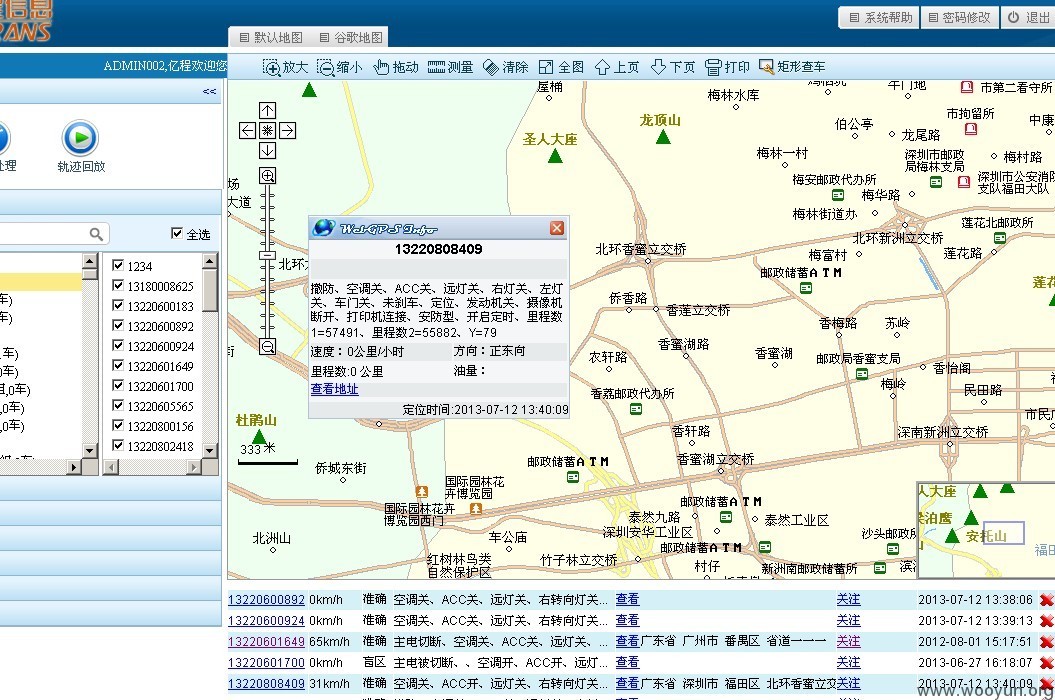This screenshot has height=700, width=1055.
Task: Click the overview minimap thumbnail
Action: [x=986, y=530]
